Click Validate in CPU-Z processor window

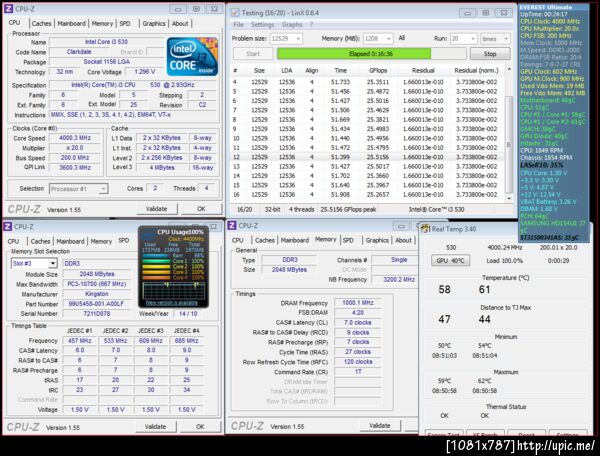tap(157, 209)
